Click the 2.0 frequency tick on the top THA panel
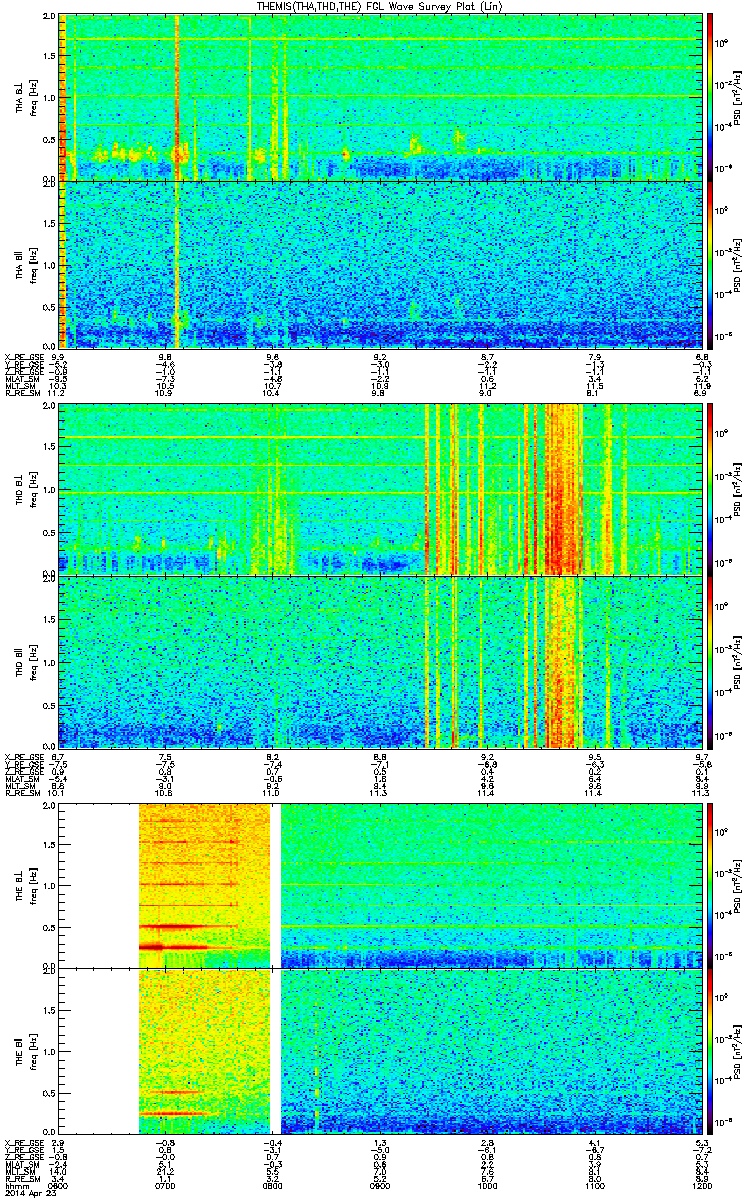The width and height of the screenshot is (750, 1200). coord(50,18)
